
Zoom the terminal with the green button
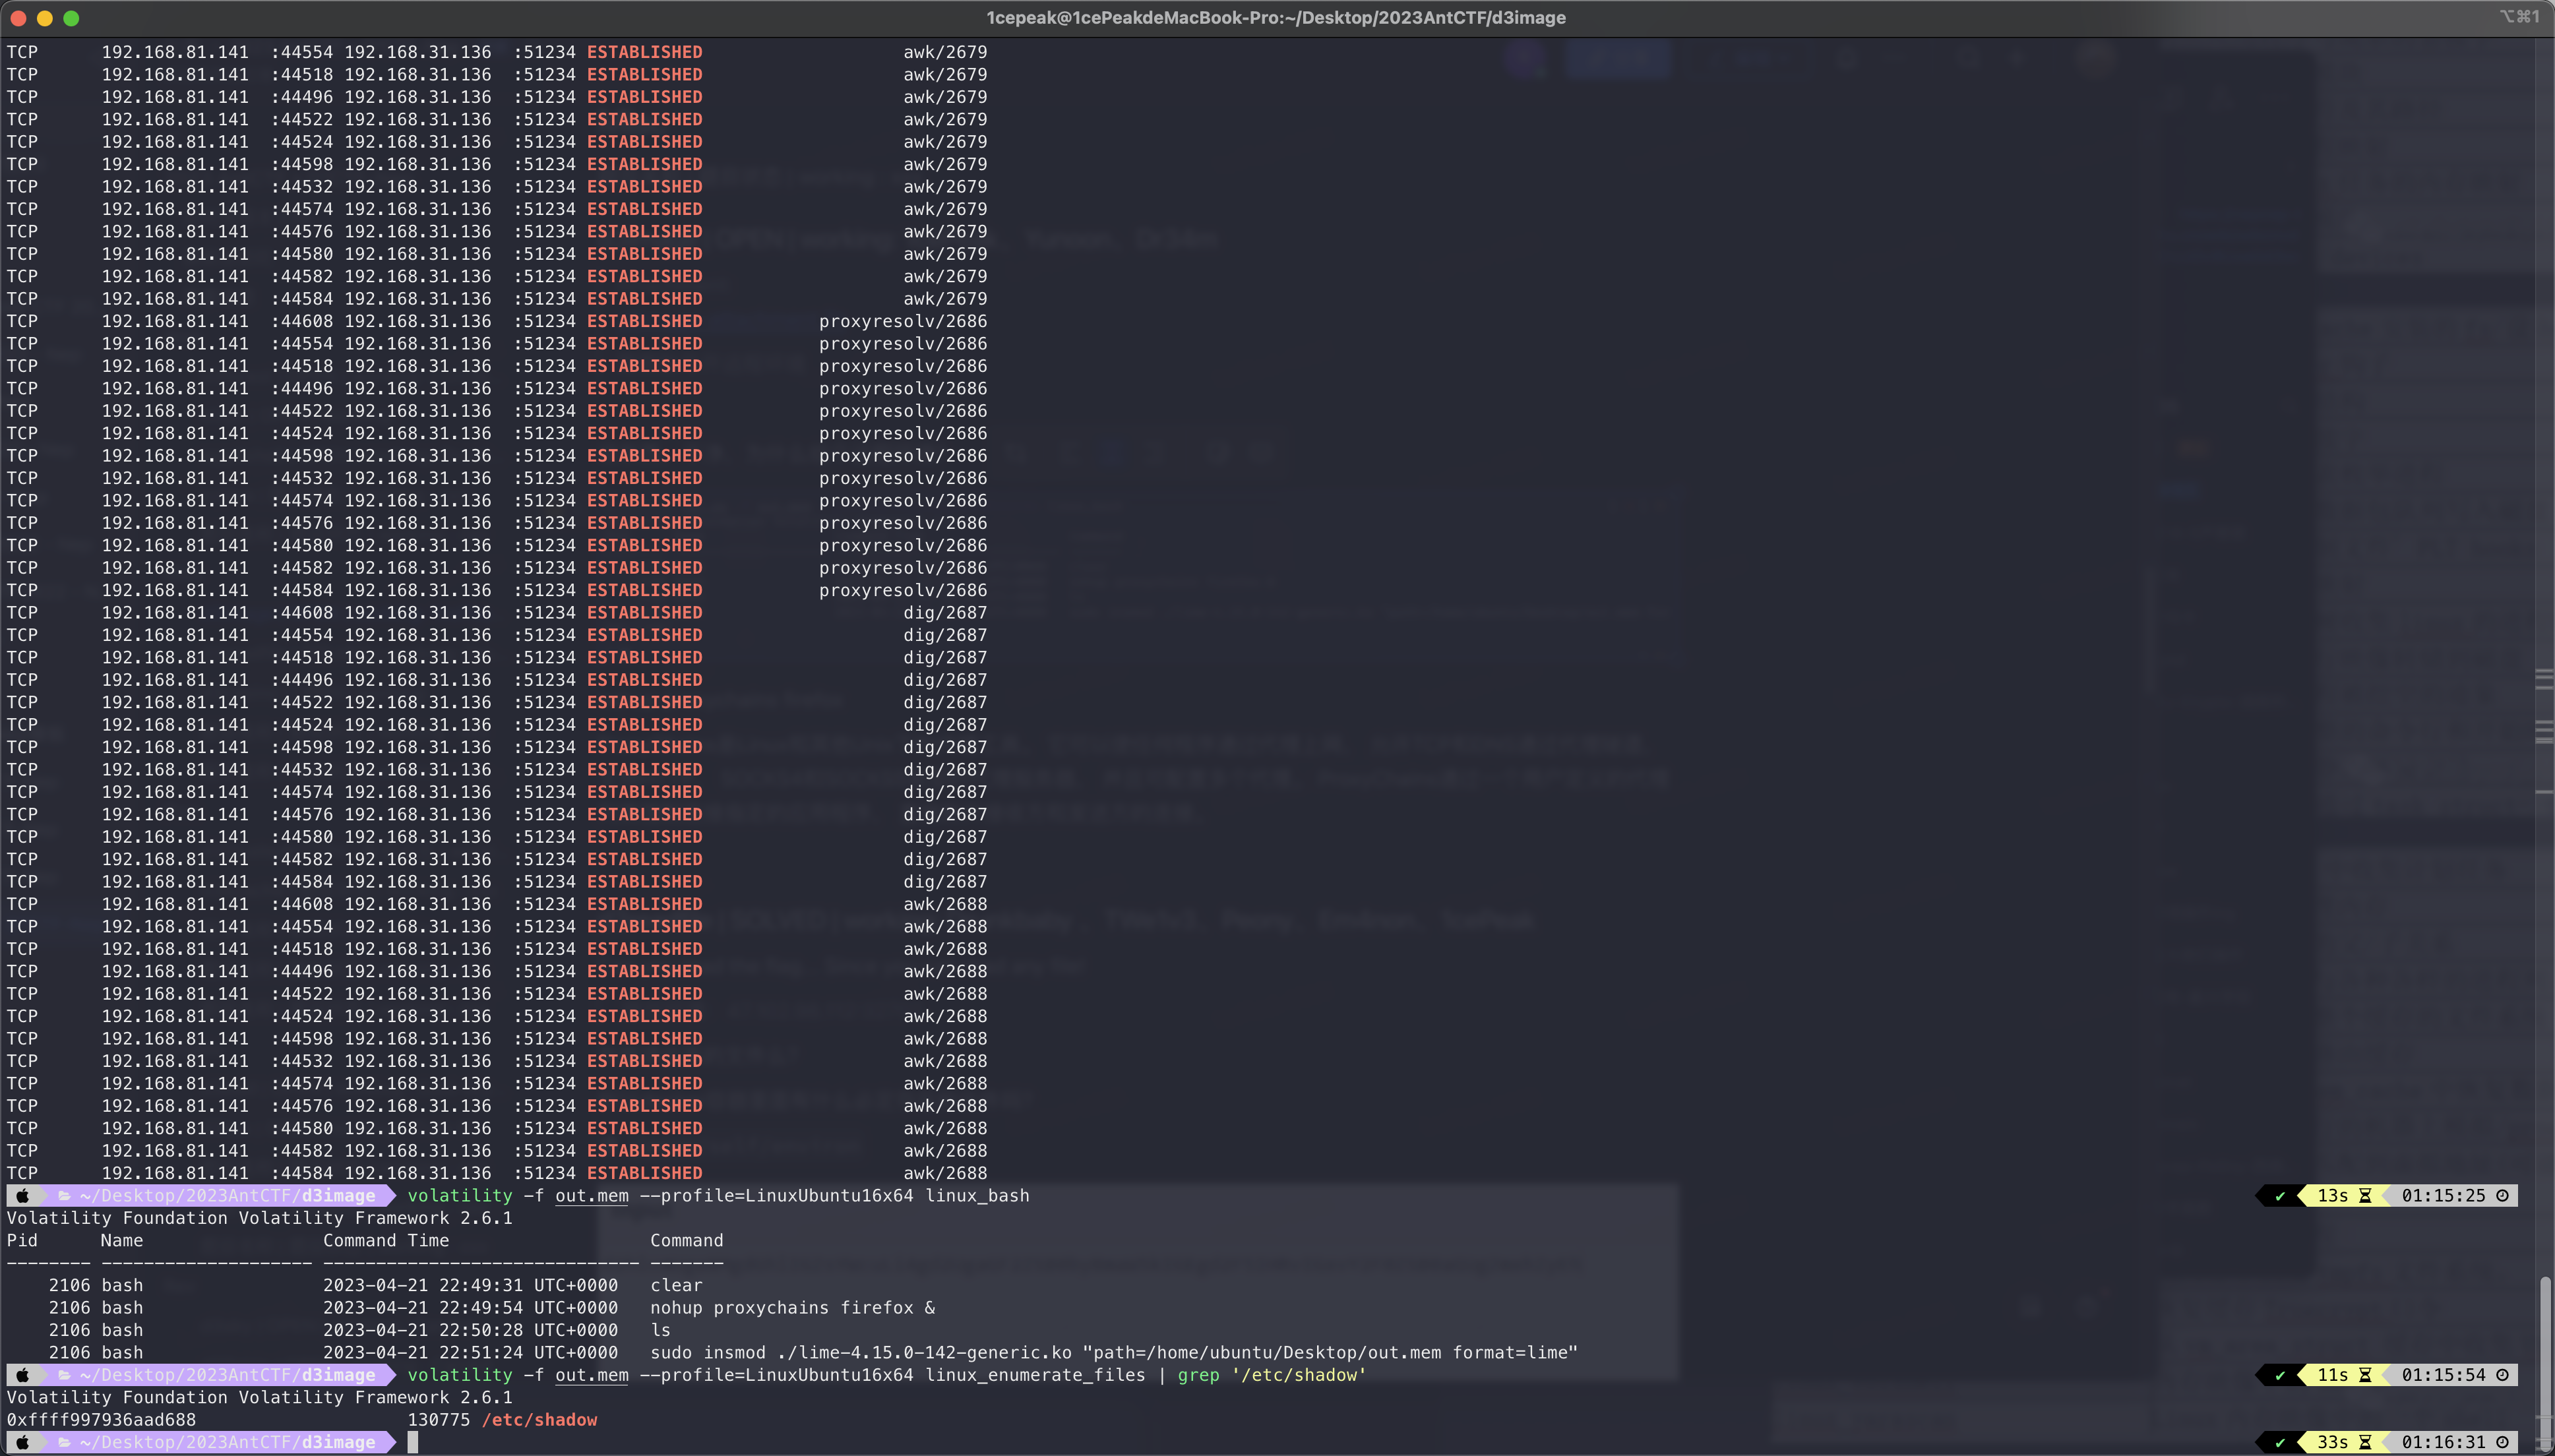[71, 18]
